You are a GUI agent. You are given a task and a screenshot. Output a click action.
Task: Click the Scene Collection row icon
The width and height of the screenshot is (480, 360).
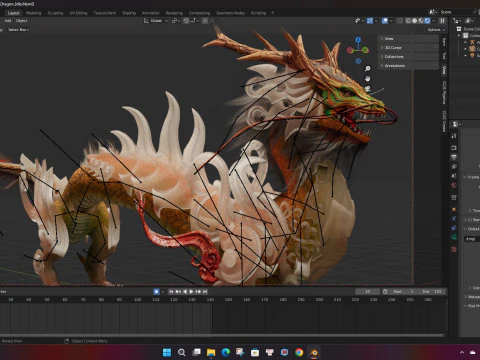[x=459, y=29]
